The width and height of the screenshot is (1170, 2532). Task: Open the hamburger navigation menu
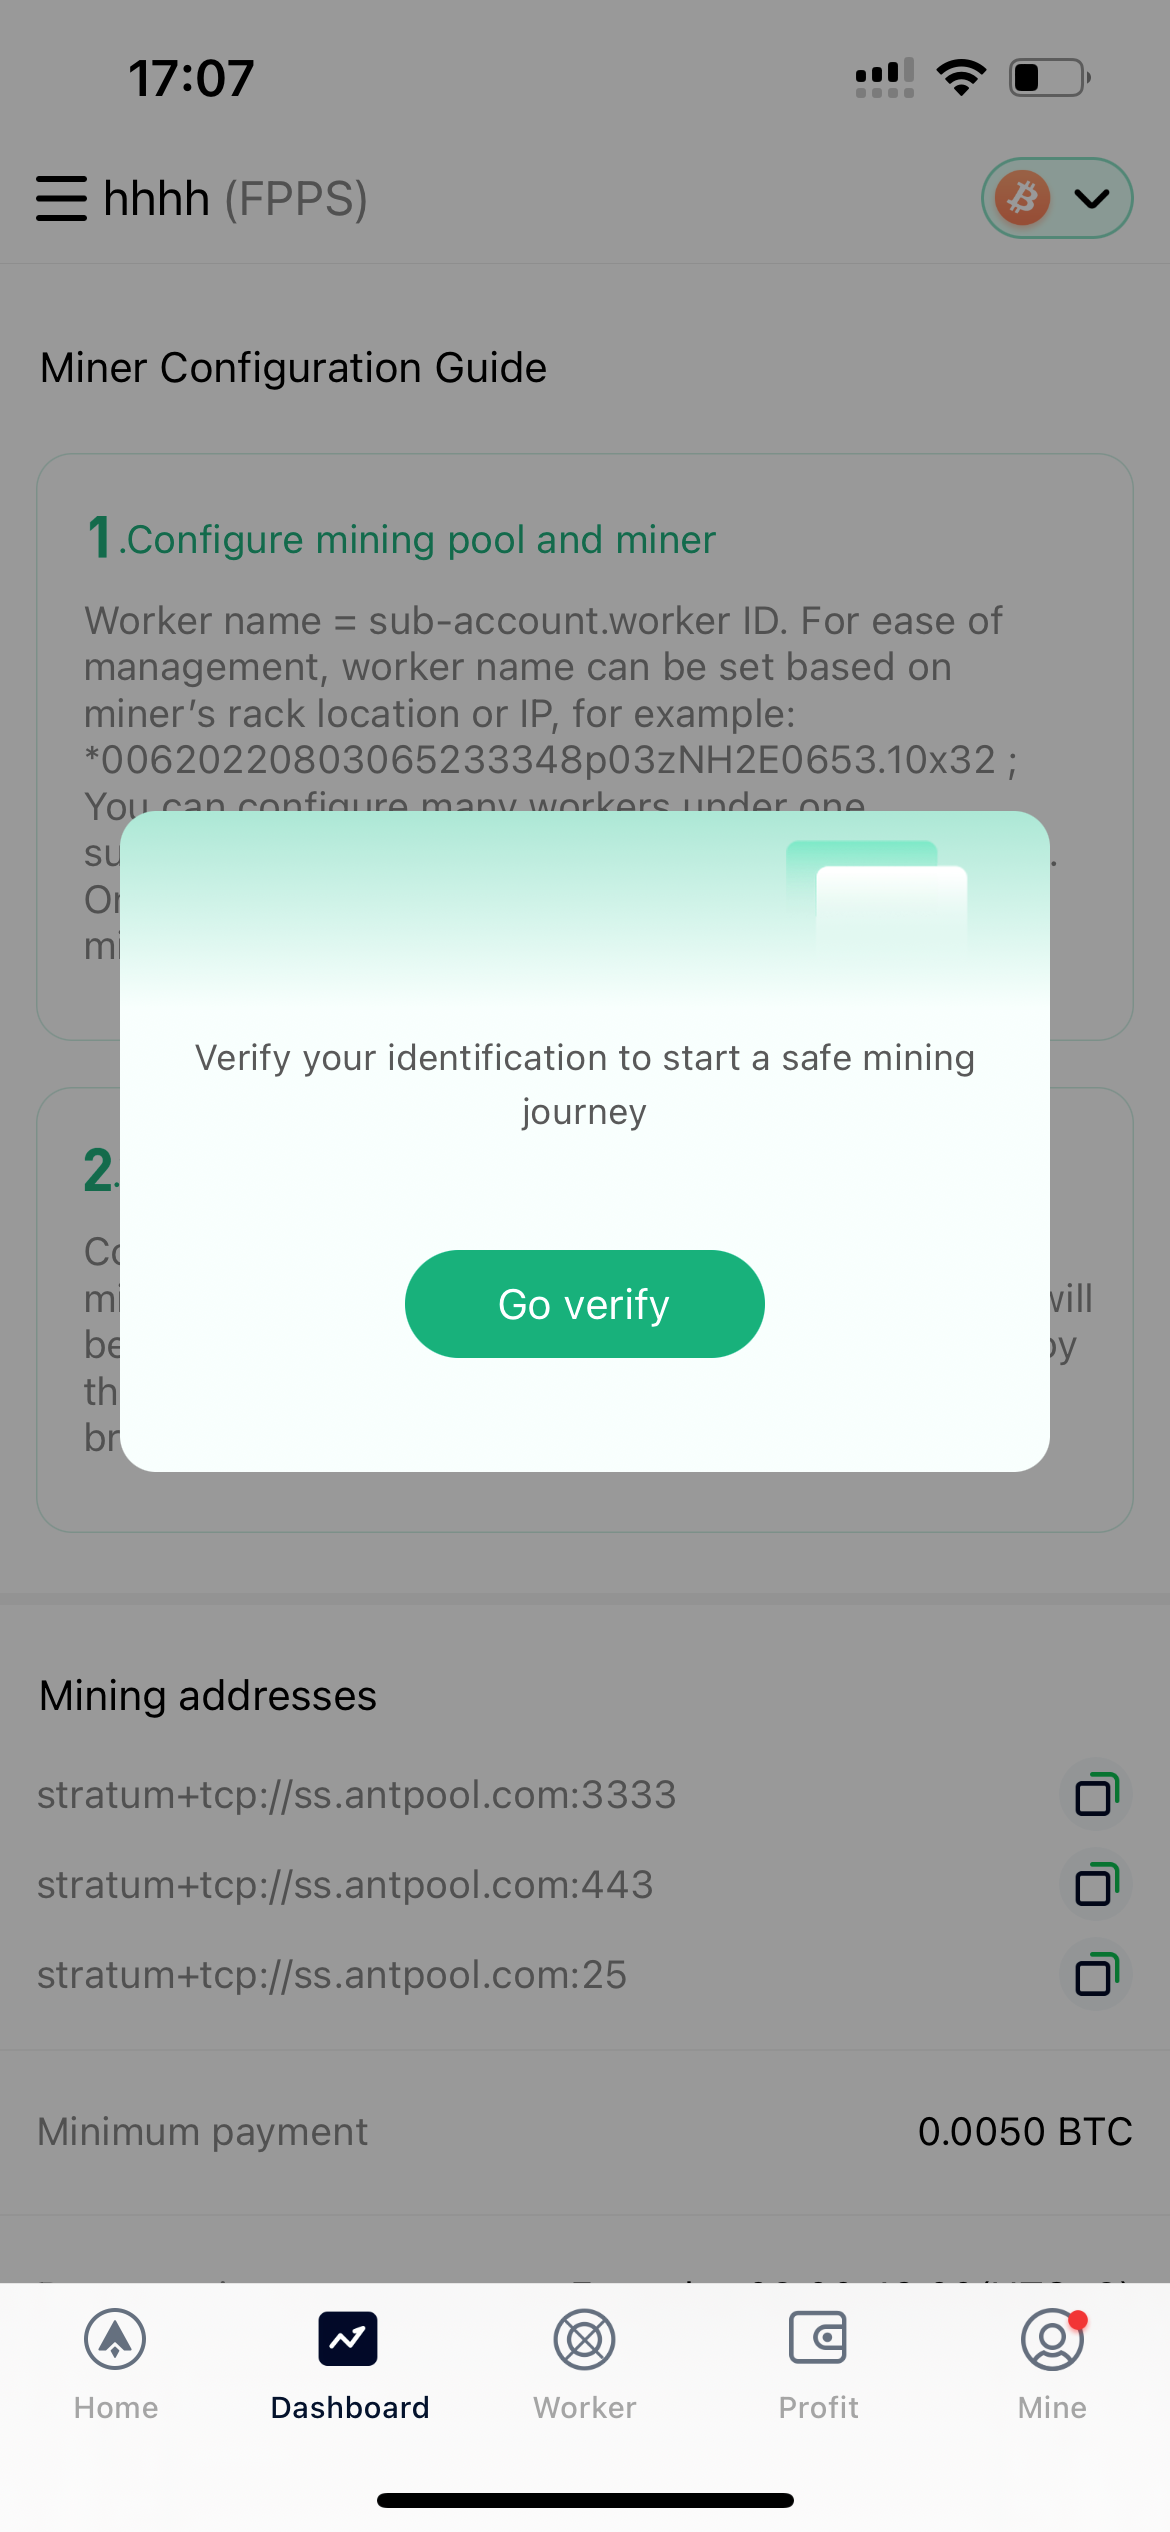pyautogui.click(x=61, y=198)
